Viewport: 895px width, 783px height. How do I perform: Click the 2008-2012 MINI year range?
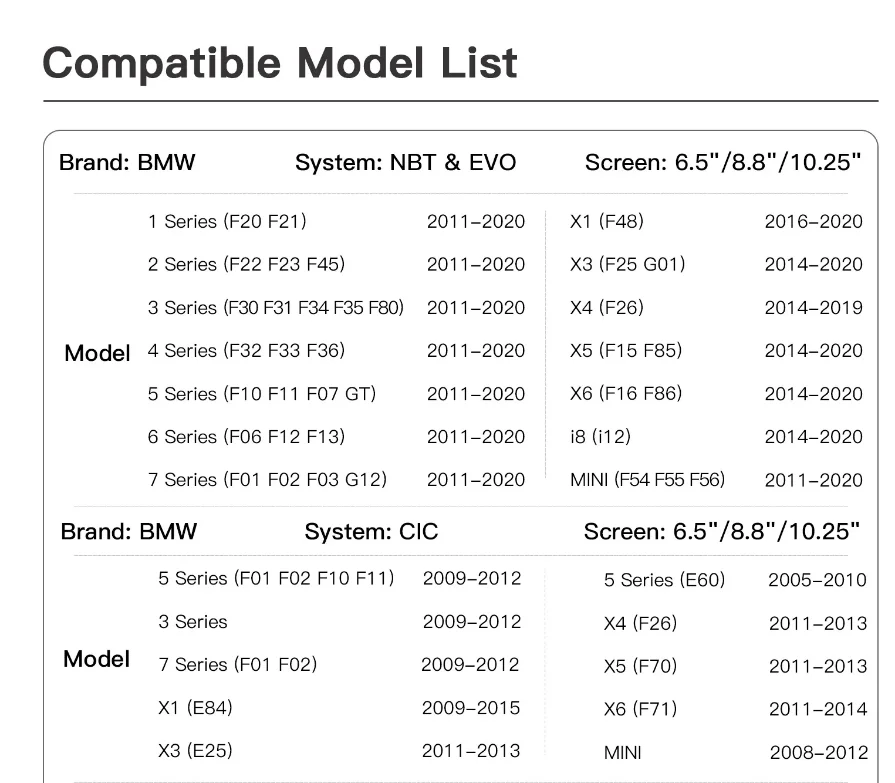pyautogui.click(x=819, y=753)
